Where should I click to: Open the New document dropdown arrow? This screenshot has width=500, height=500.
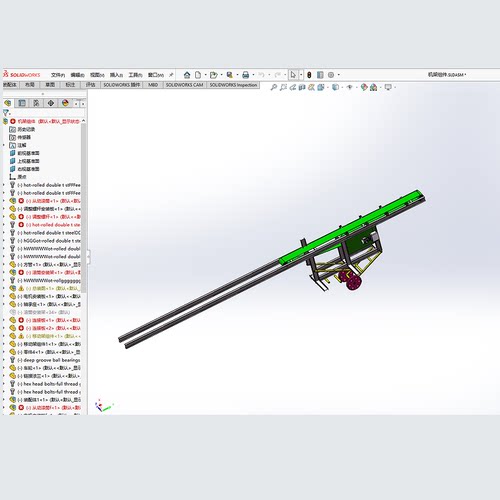[x=205, y=75]
